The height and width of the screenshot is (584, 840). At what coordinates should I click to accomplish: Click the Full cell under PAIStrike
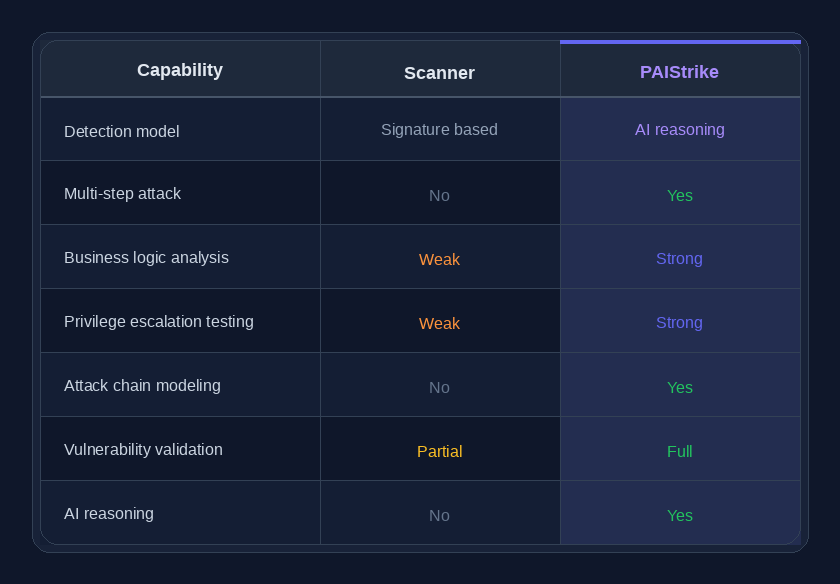679,451
